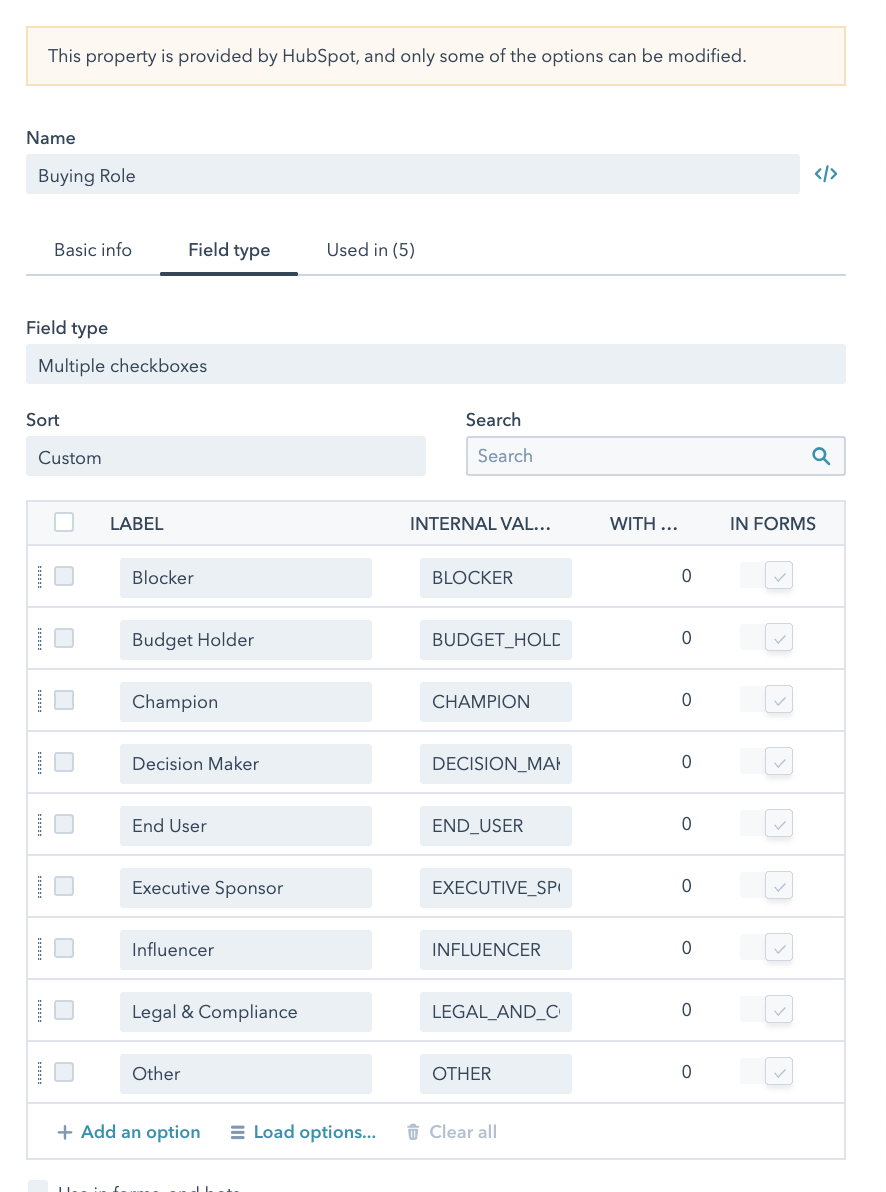
Task: Click the search magnifier icon
Action: coord(821,456)
